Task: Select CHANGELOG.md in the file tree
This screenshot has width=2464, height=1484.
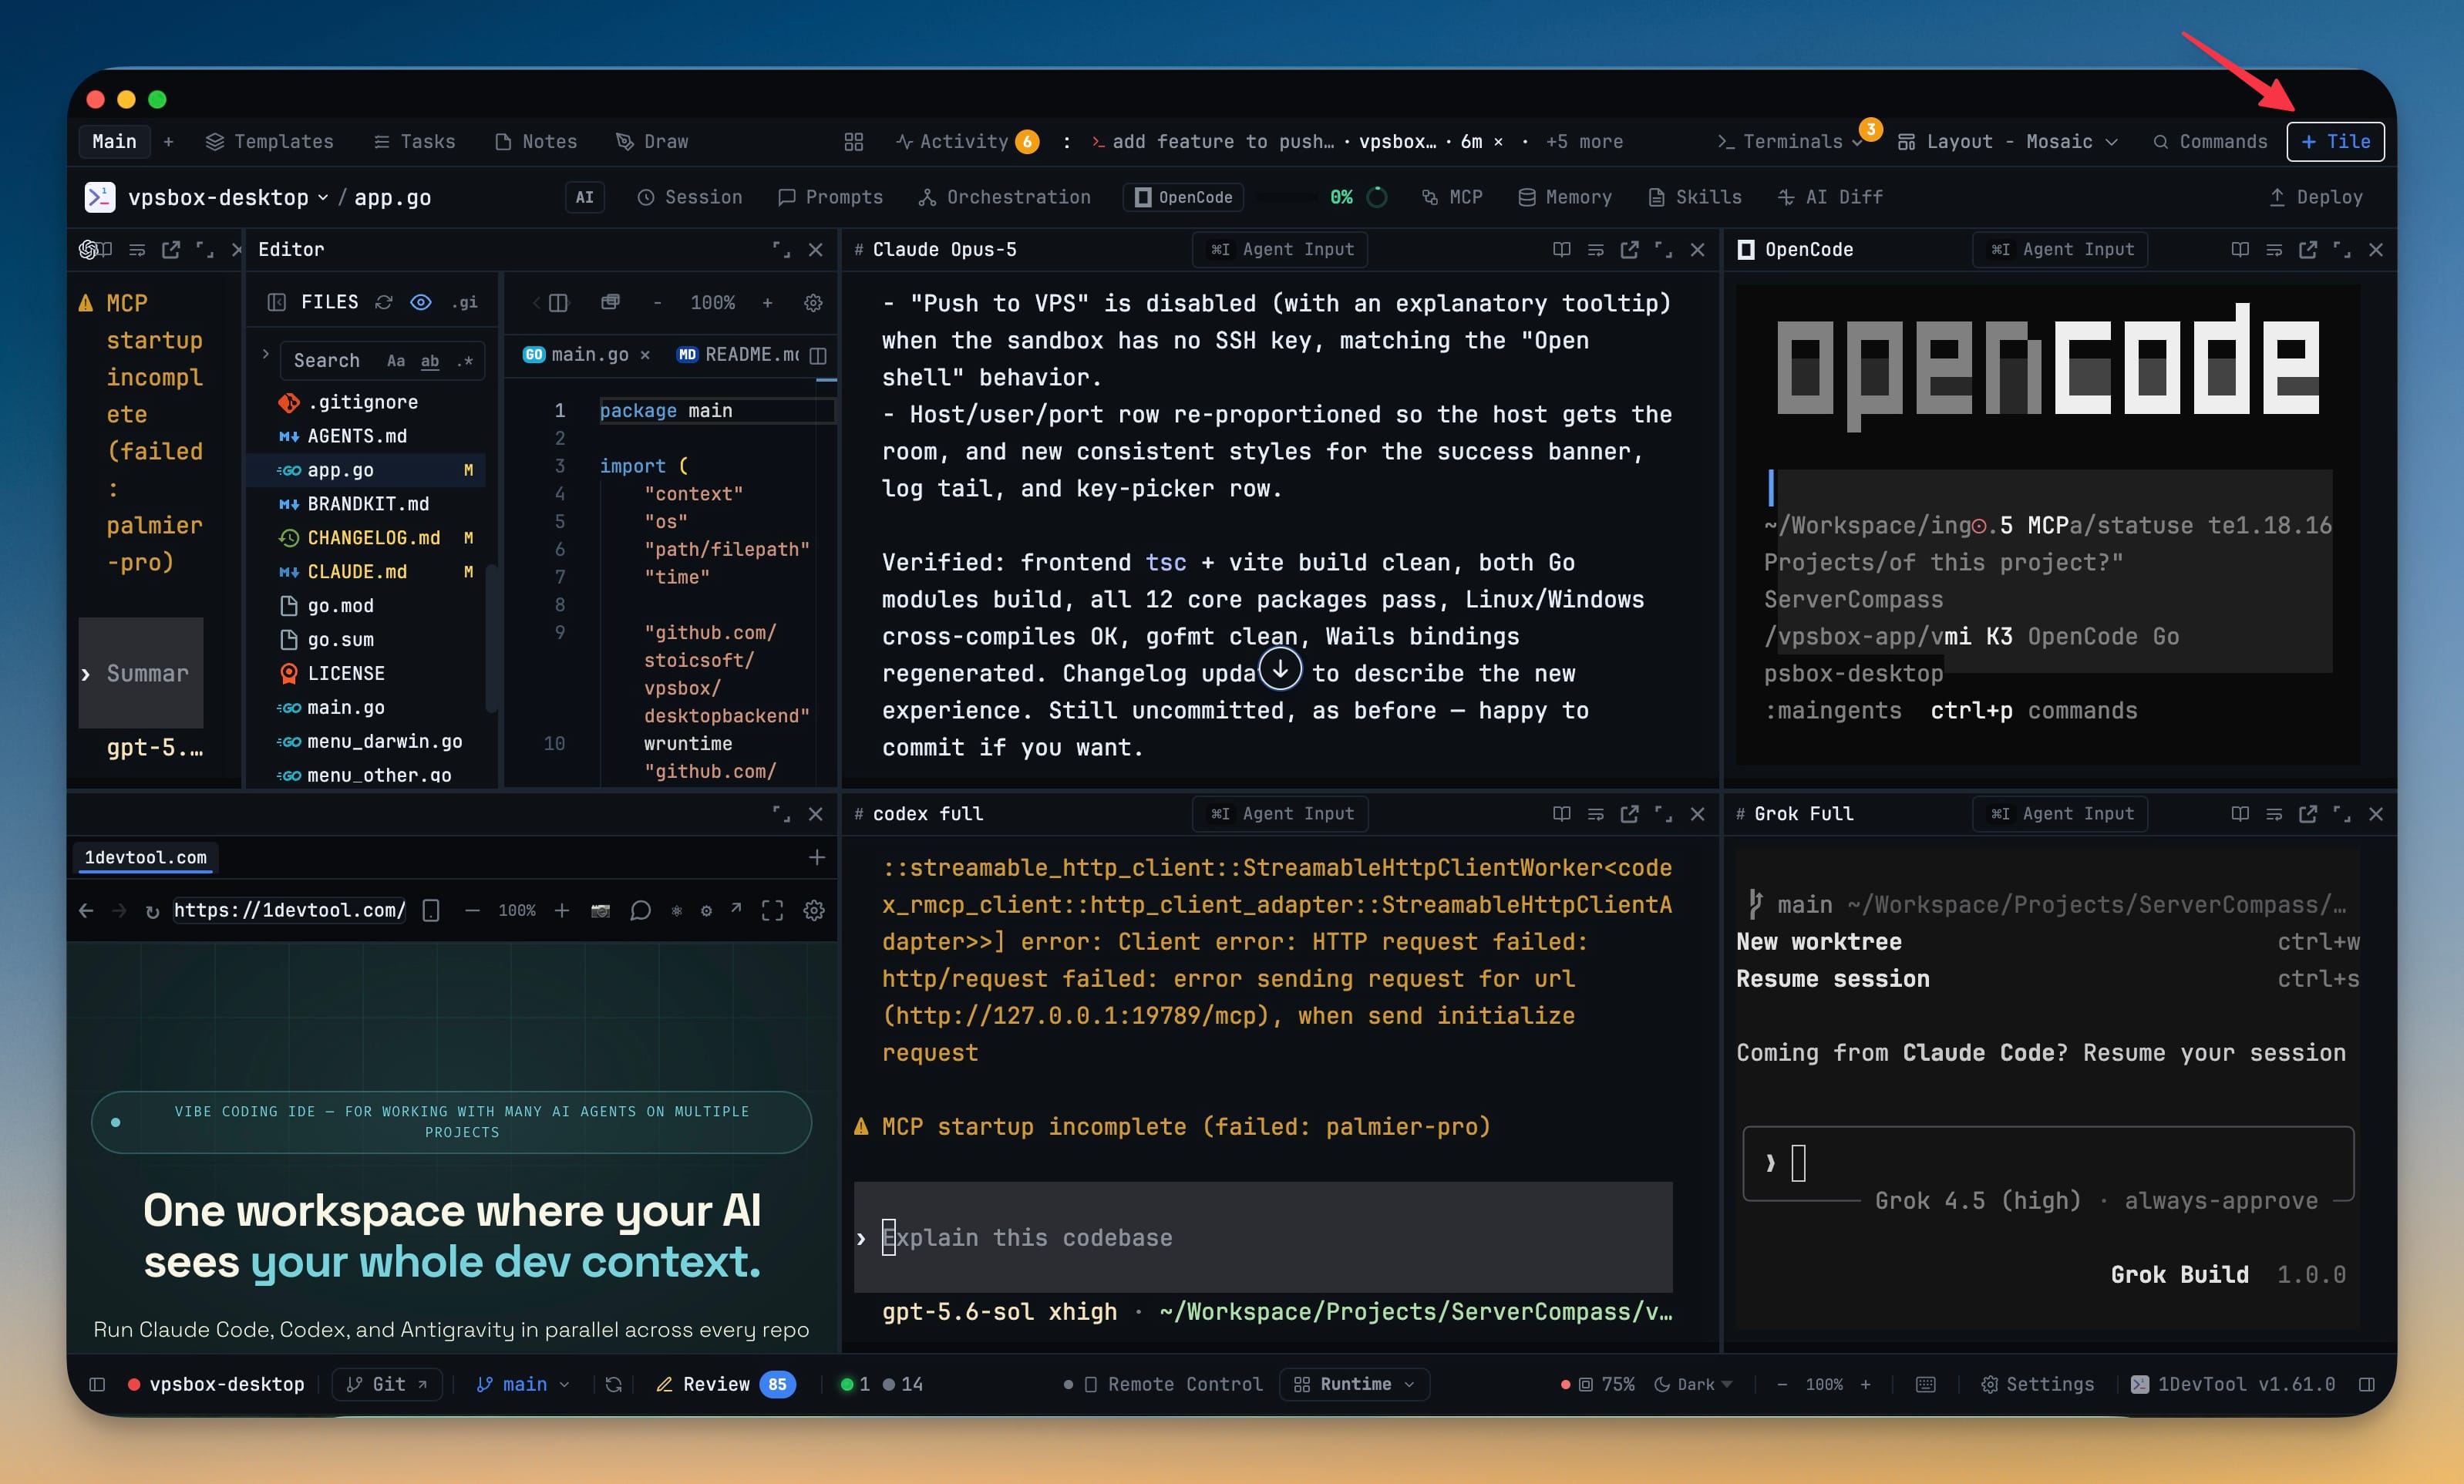Action: pyautogui.click(x=374, y=538)
